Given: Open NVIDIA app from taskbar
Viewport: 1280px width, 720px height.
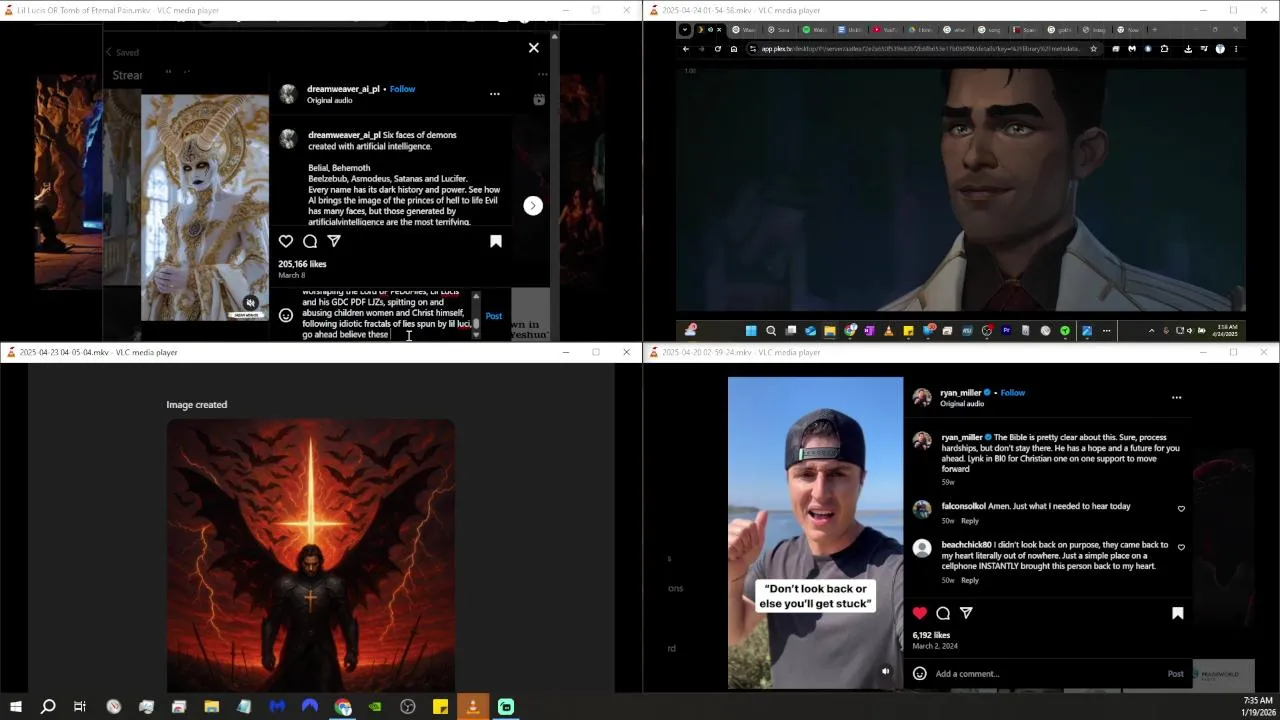Looking at the screenshot, I should [375, 707].
